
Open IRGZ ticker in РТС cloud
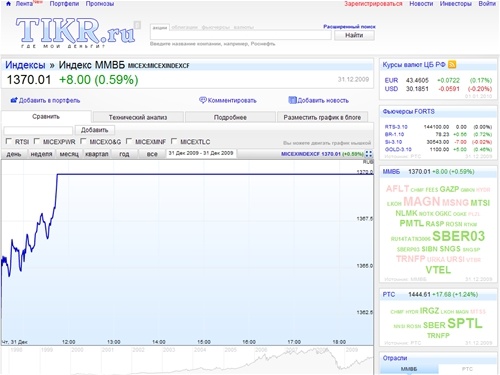pos(429,311)
